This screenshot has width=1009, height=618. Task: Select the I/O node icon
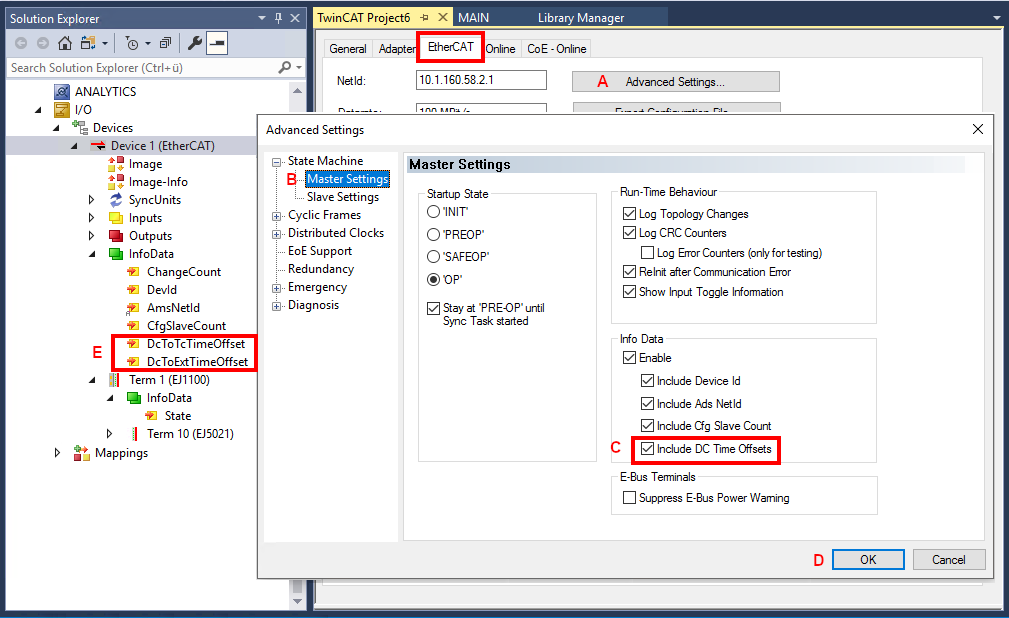point(62,109)
